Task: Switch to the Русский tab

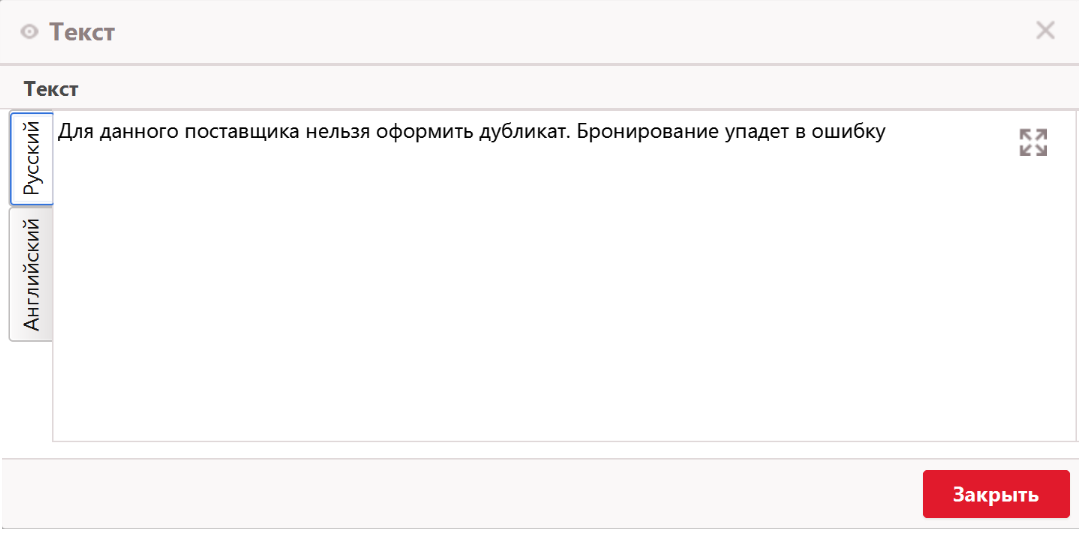Action: pos(32,158)
